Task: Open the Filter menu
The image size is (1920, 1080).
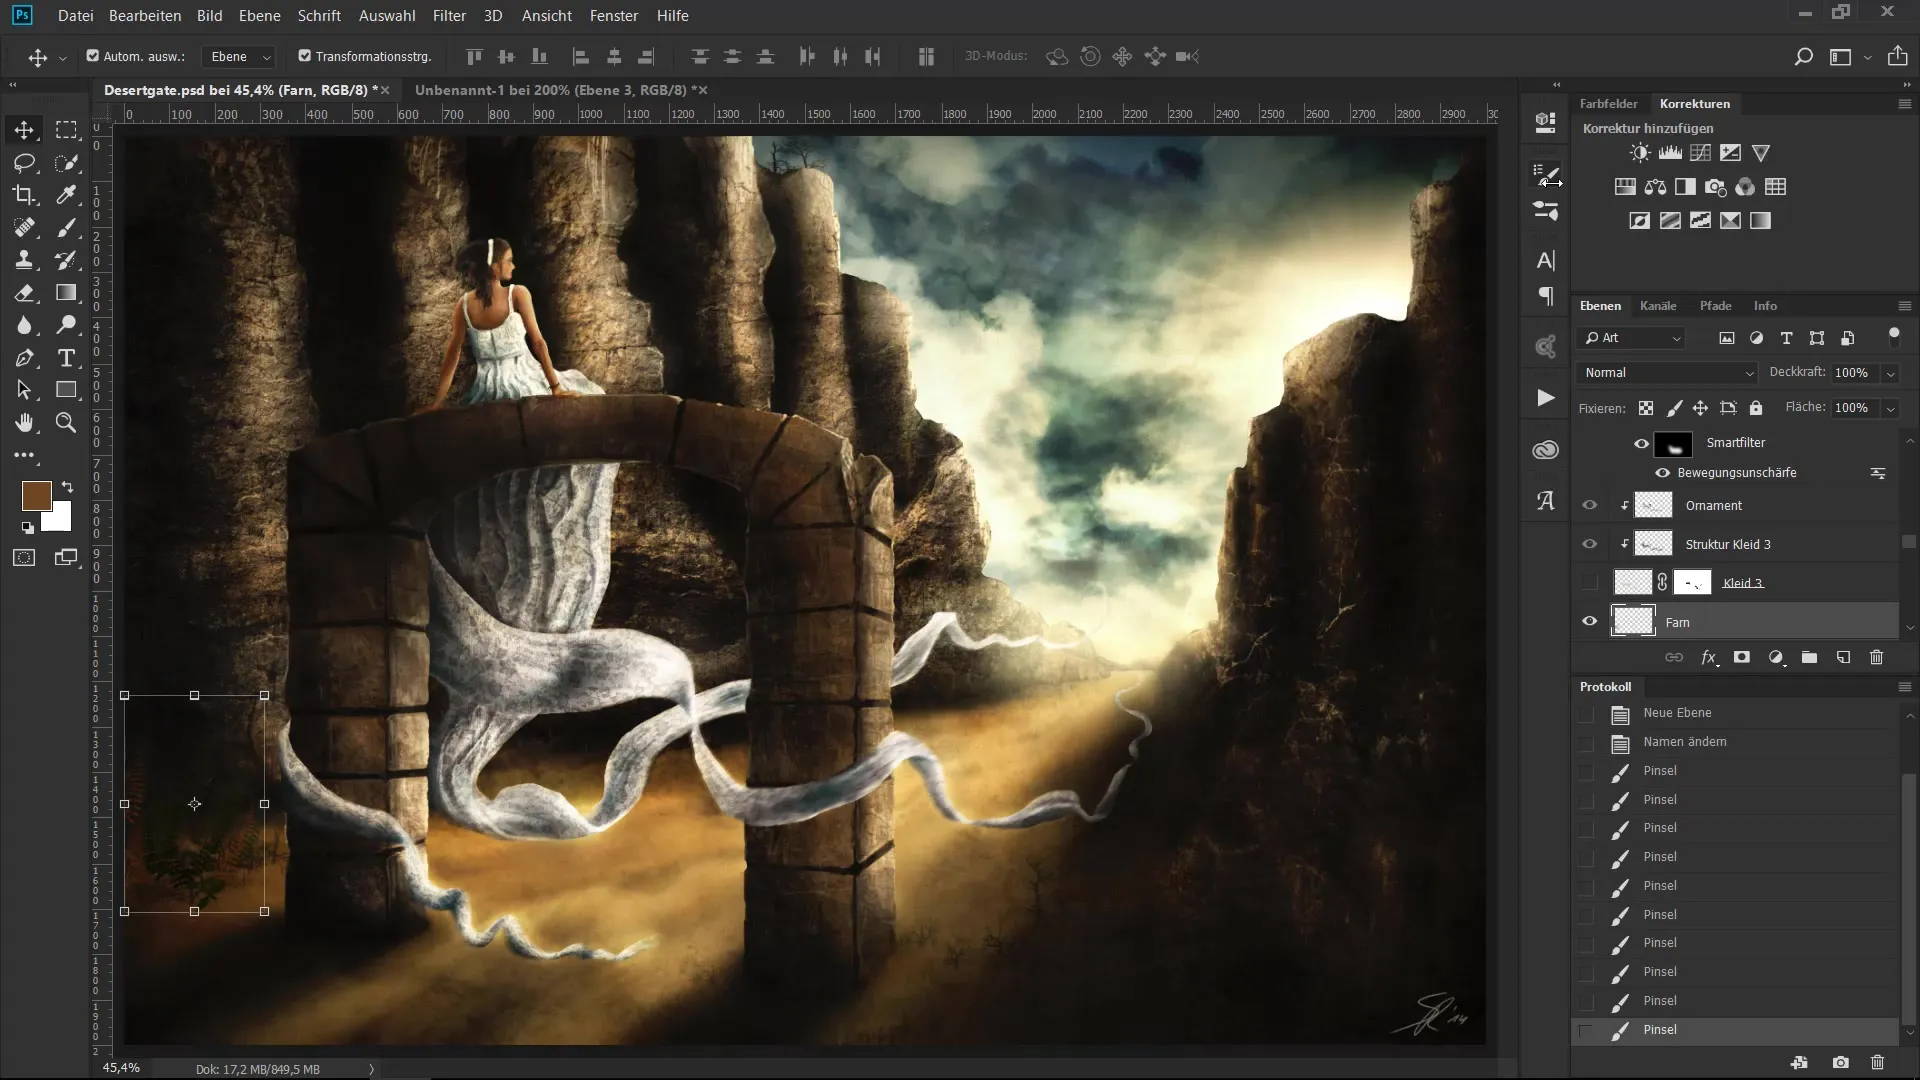Action: click(x=449, y=16)
